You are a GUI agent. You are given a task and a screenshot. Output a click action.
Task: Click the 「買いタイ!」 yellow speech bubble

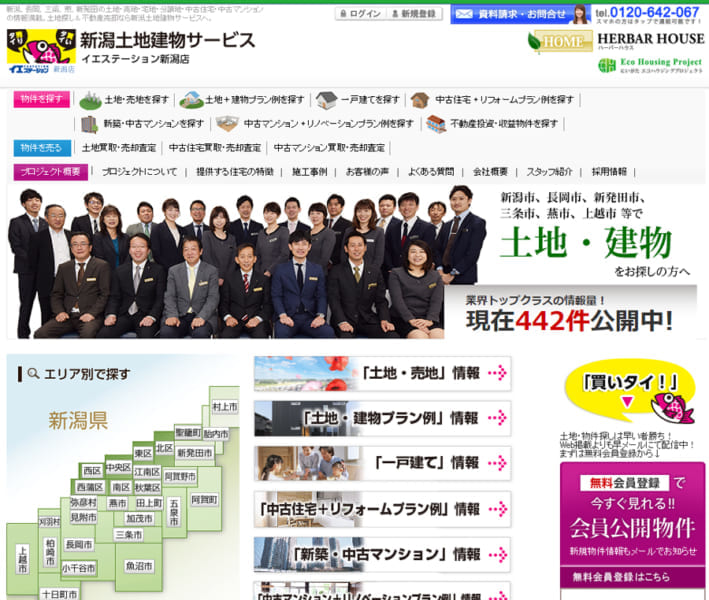click(630, 392)
